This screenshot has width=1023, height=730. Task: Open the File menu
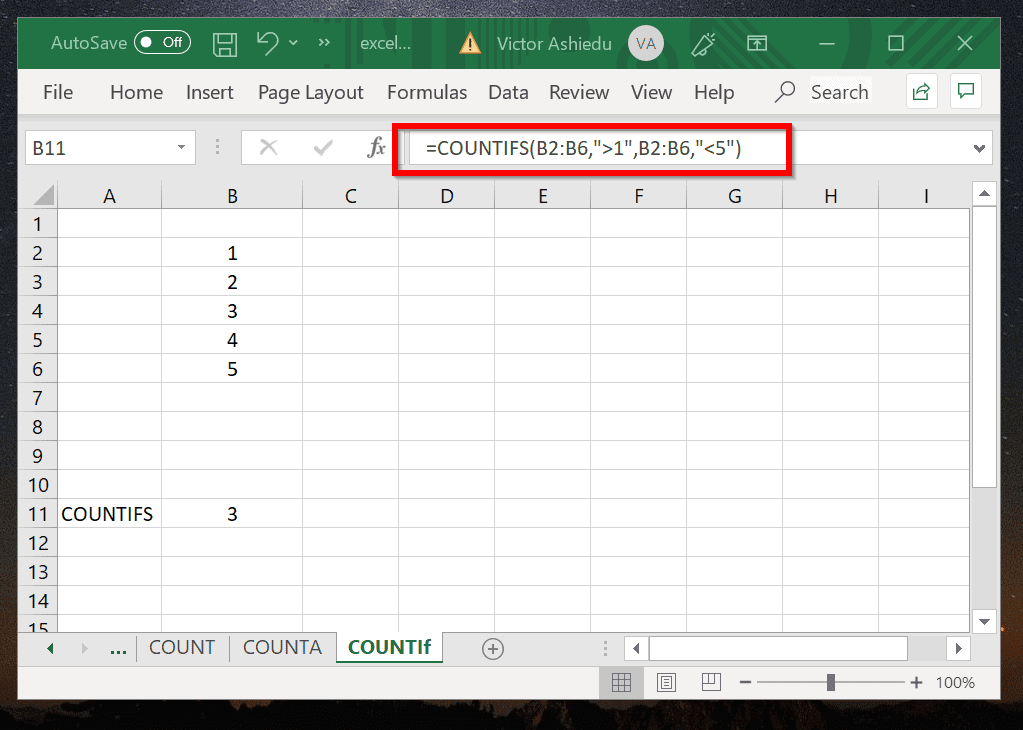(58, 92)
